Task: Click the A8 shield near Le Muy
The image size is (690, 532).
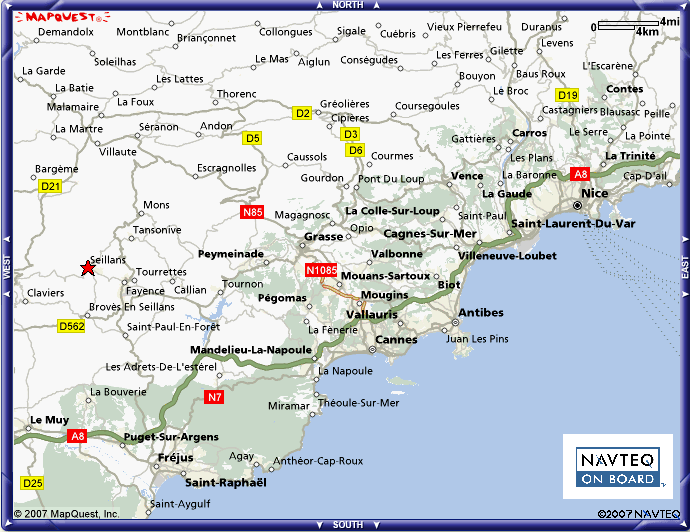Action: click(77, 436)
